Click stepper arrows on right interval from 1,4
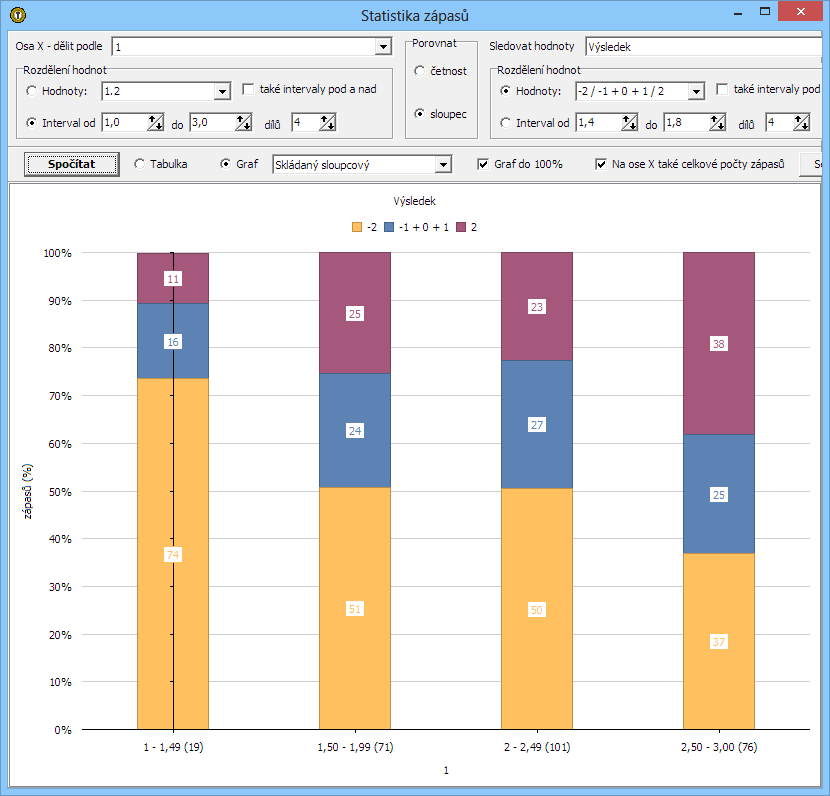The image size is (830, 796). [629, 123]
